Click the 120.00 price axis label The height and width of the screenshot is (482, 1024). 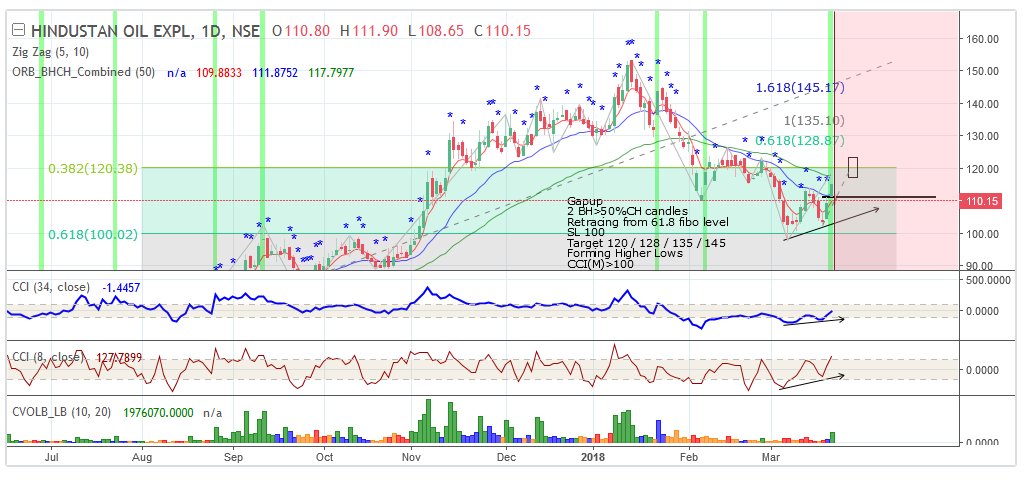983,169
